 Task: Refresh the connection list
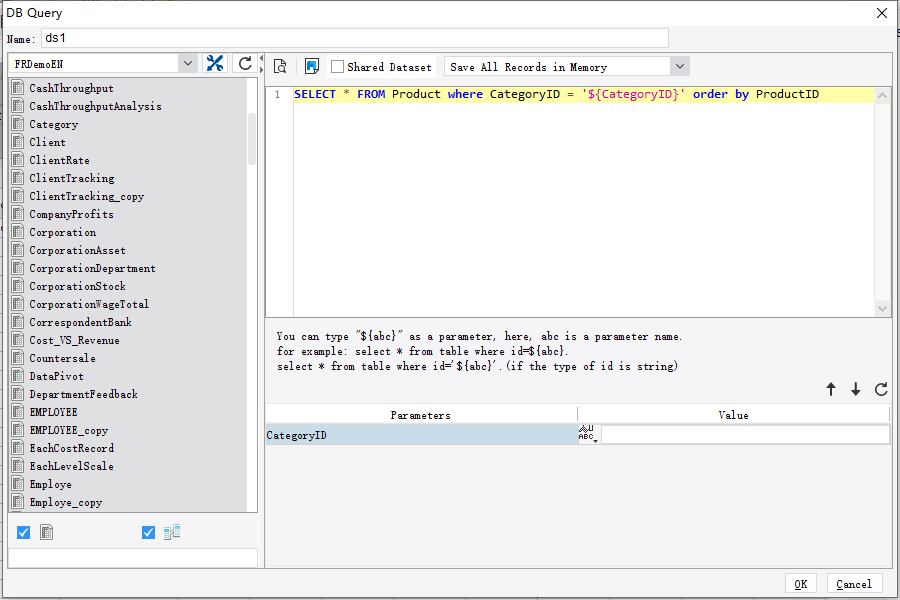(244, 62)
